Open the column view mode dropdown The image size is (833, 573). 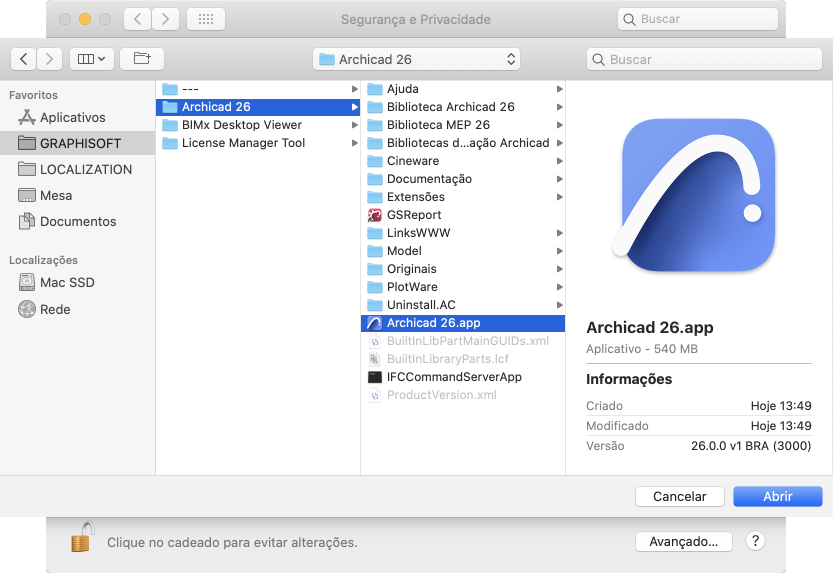tap(91, 58)
